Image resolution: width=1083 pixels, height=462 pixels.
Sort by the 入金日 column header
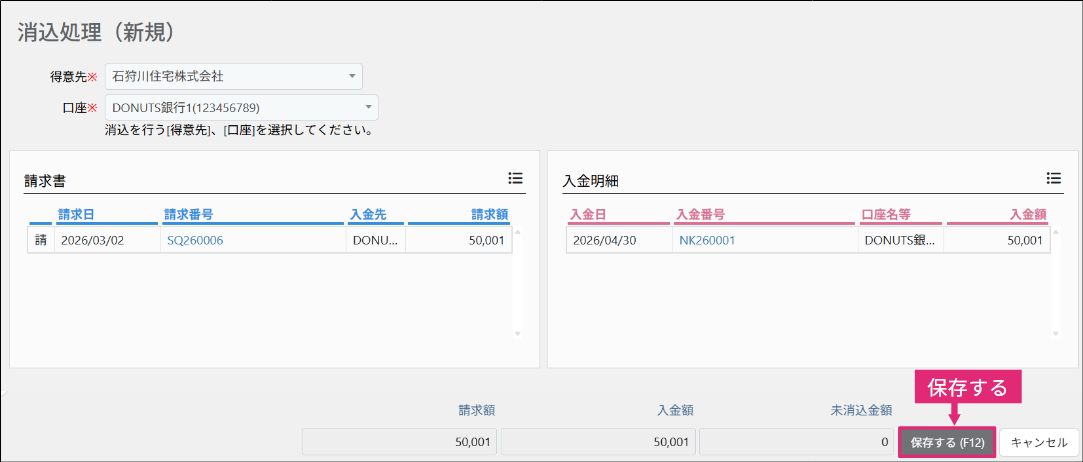618,215
